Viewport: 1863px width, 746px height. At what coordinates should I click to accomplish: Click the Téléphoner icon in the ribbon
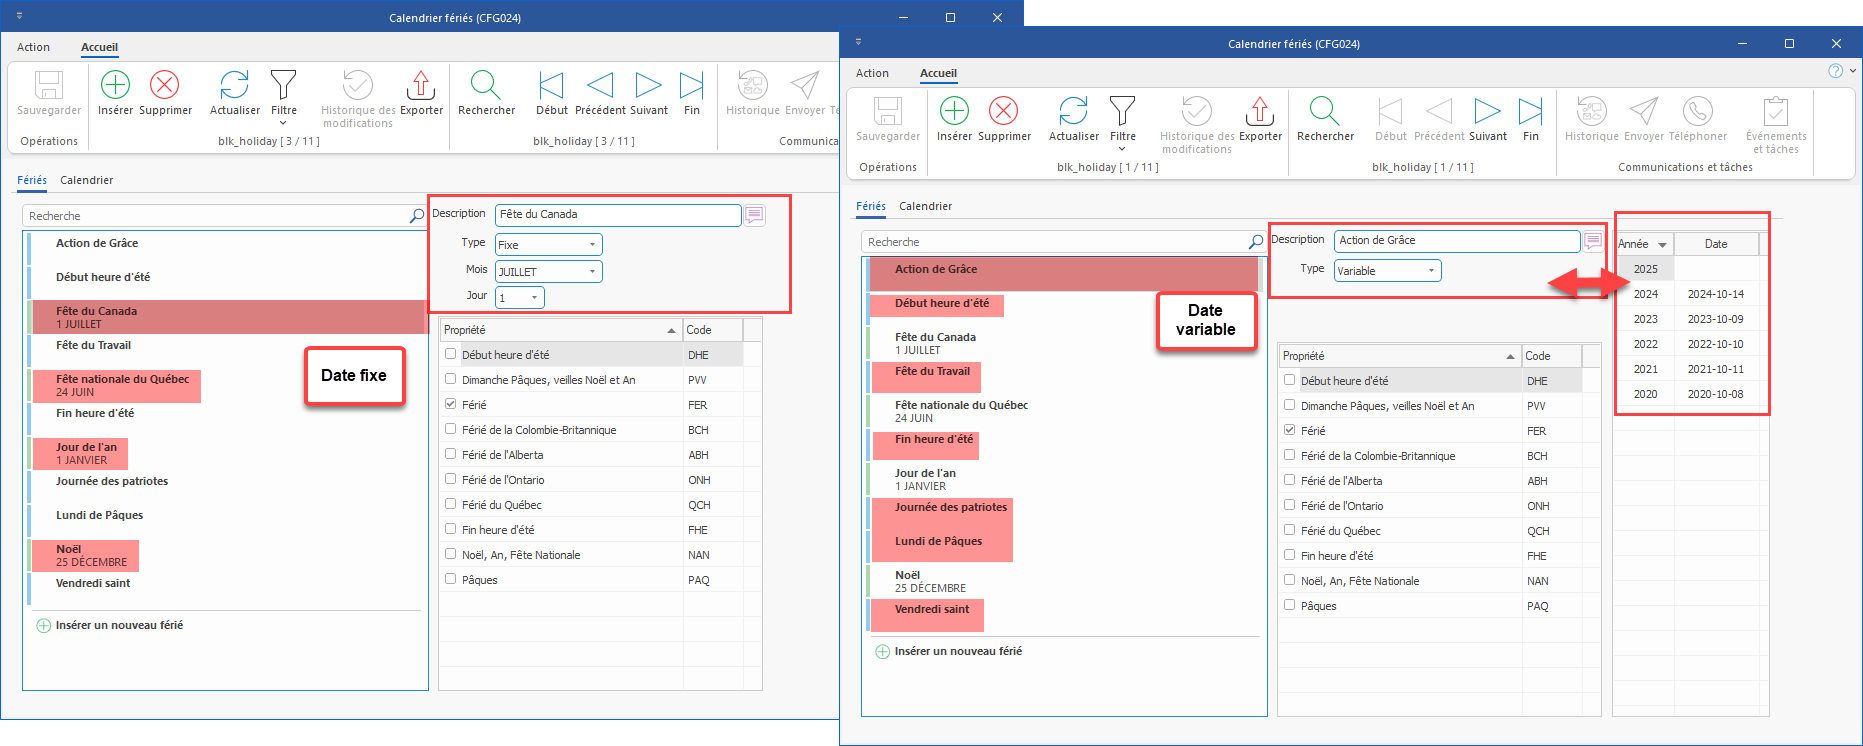click(x=1697, y=112)
